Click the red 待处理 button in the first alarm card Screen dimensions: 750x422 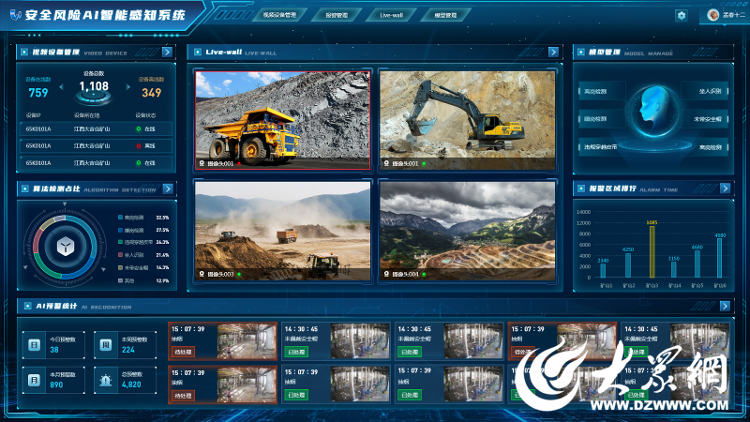183,352
